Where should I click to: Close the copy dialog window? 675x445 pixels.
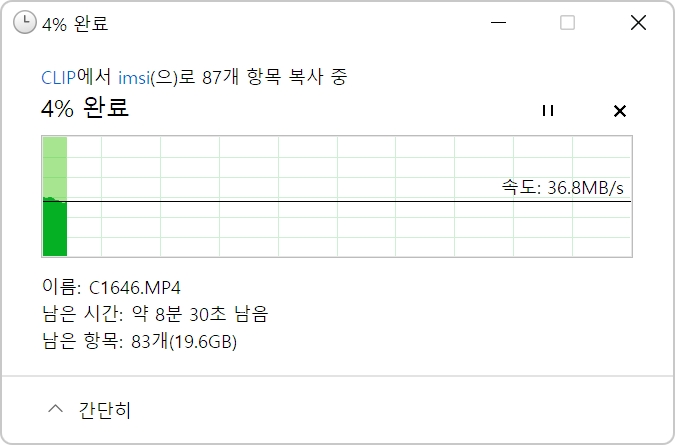pos(638,22)
